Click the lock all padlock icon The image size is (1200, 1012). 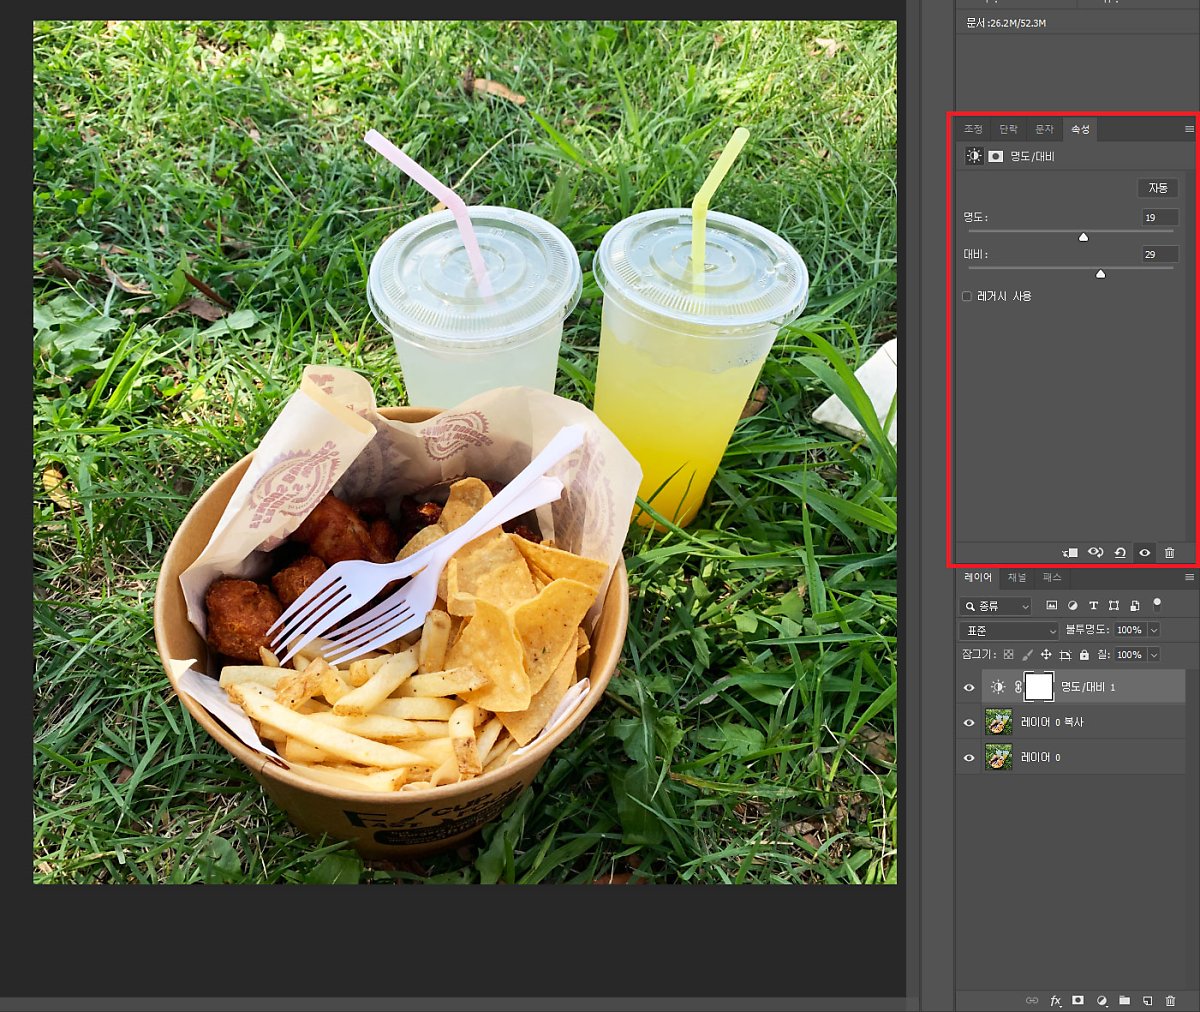coord(1085,655)
